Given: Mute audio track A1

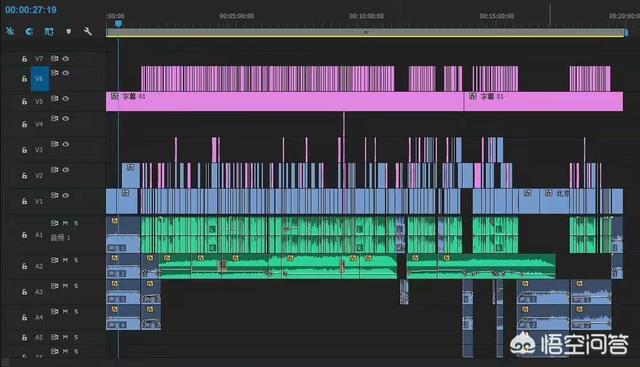Looking at the screenshot, I should 65,223.
